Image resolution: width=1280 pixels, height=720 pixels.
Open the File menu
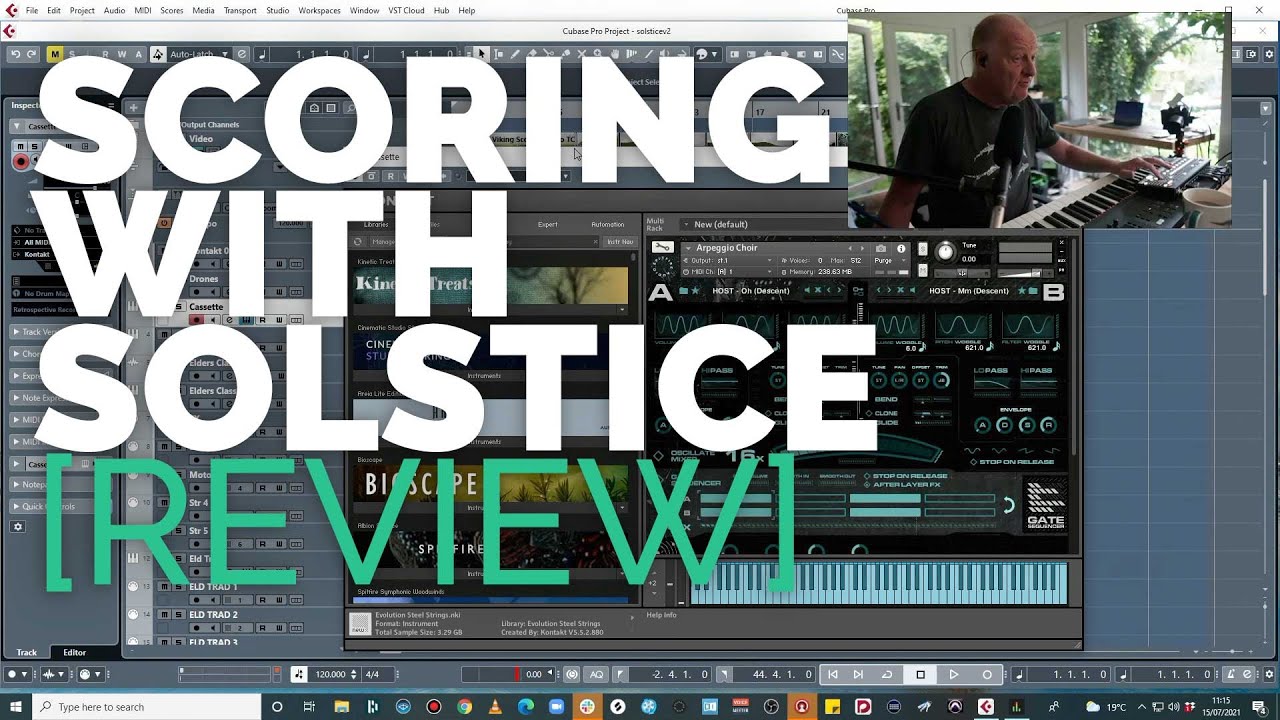[32, 10]
